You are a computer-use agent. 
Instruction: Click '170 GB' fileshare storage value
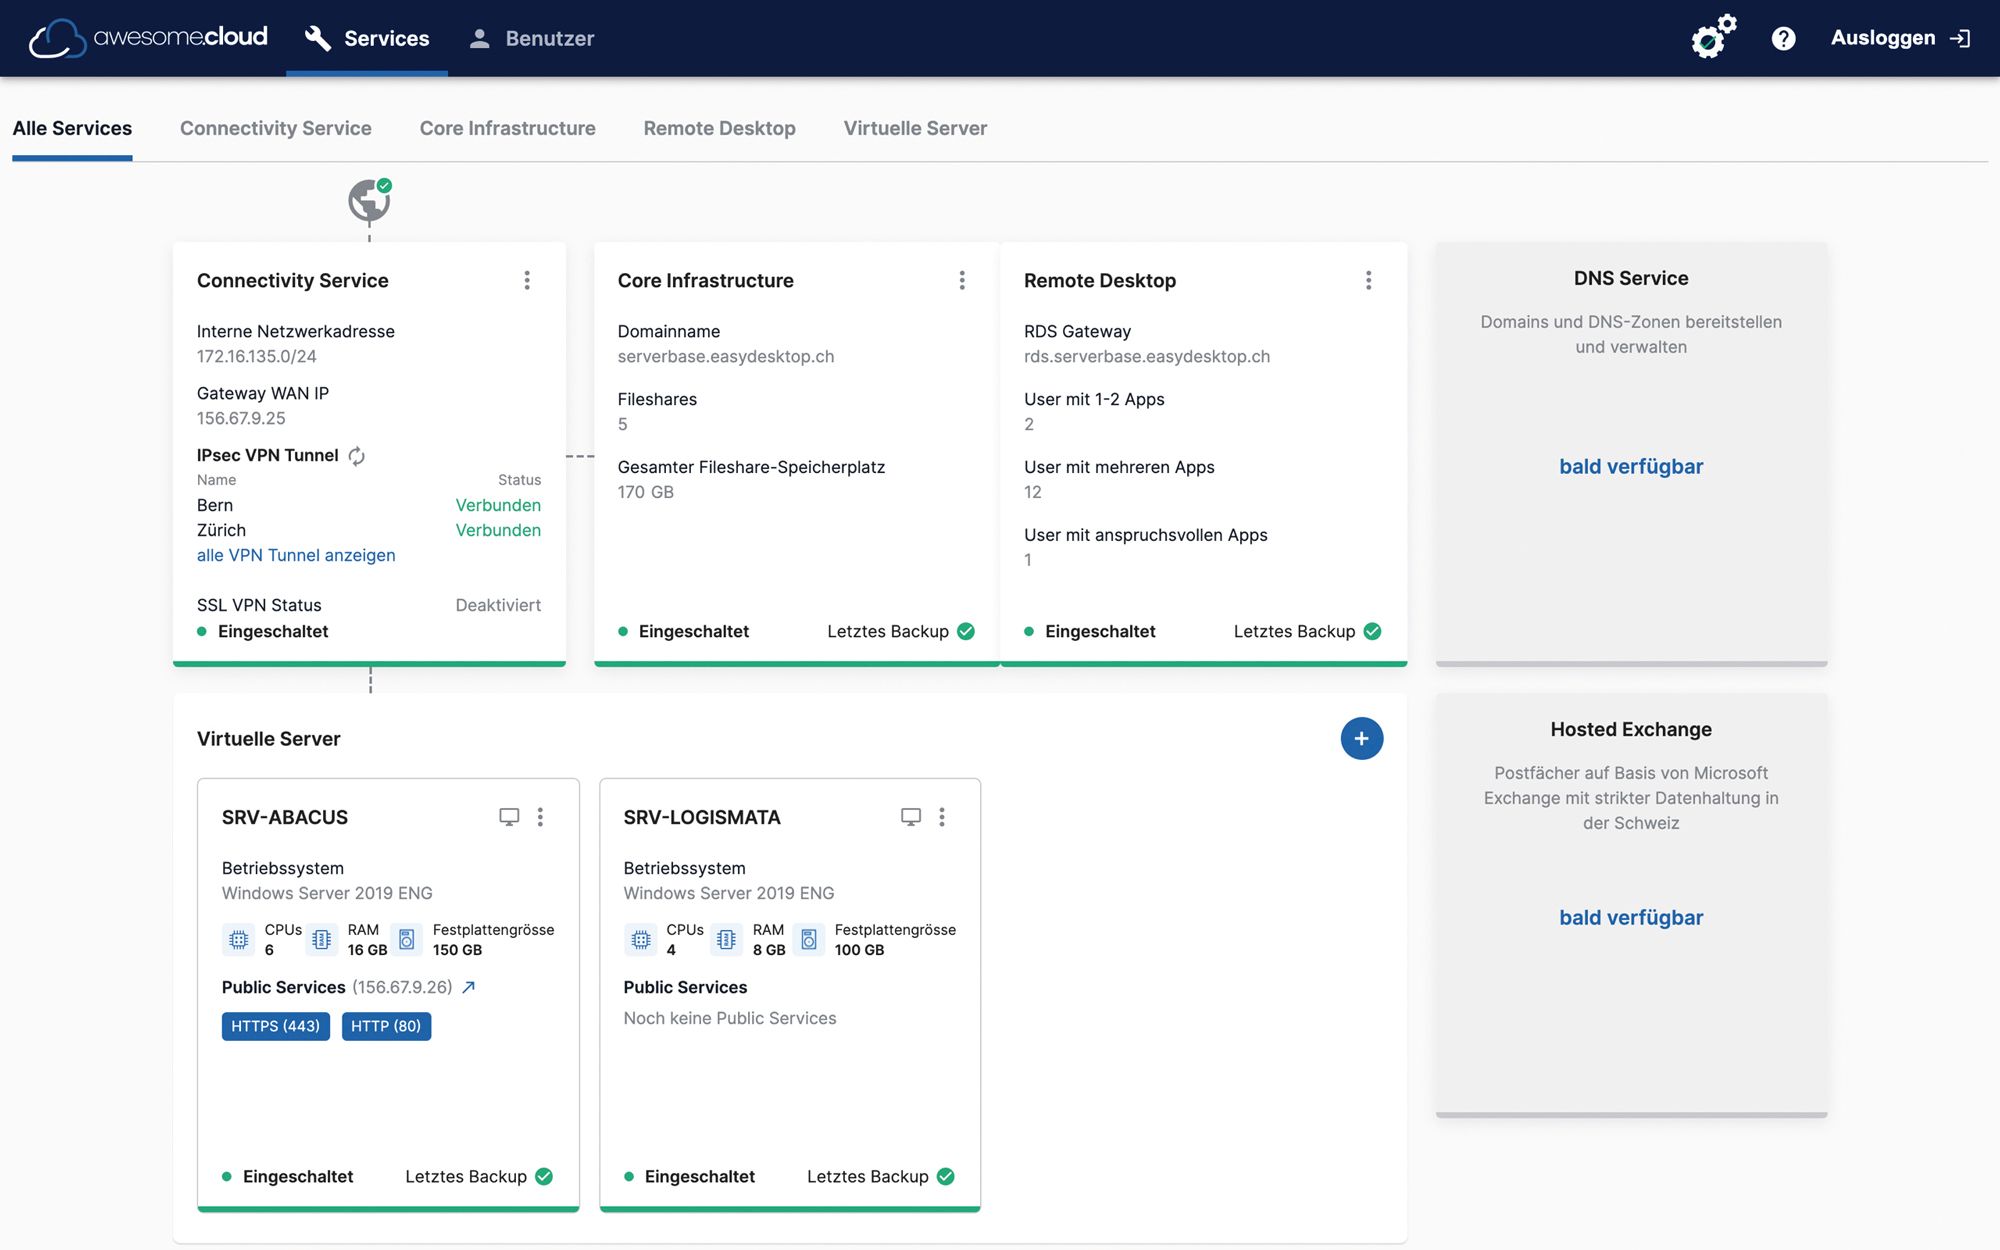[646, 492]
